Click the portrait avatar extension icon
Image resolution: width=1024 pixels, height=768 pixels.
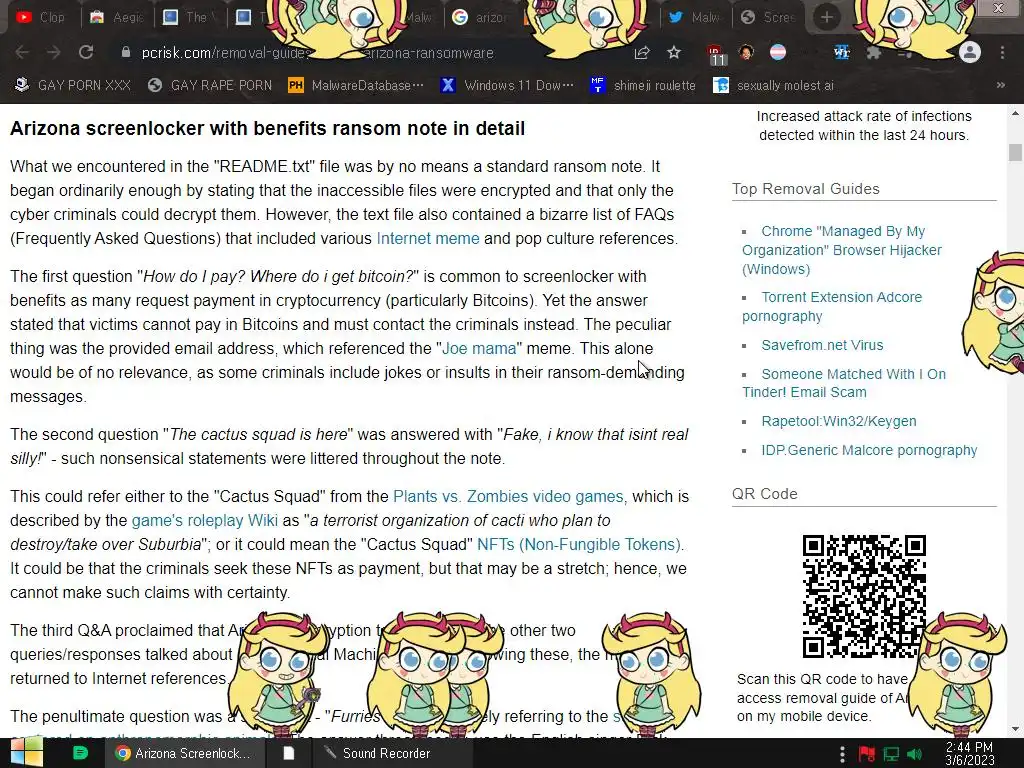[x=746, y=52]
